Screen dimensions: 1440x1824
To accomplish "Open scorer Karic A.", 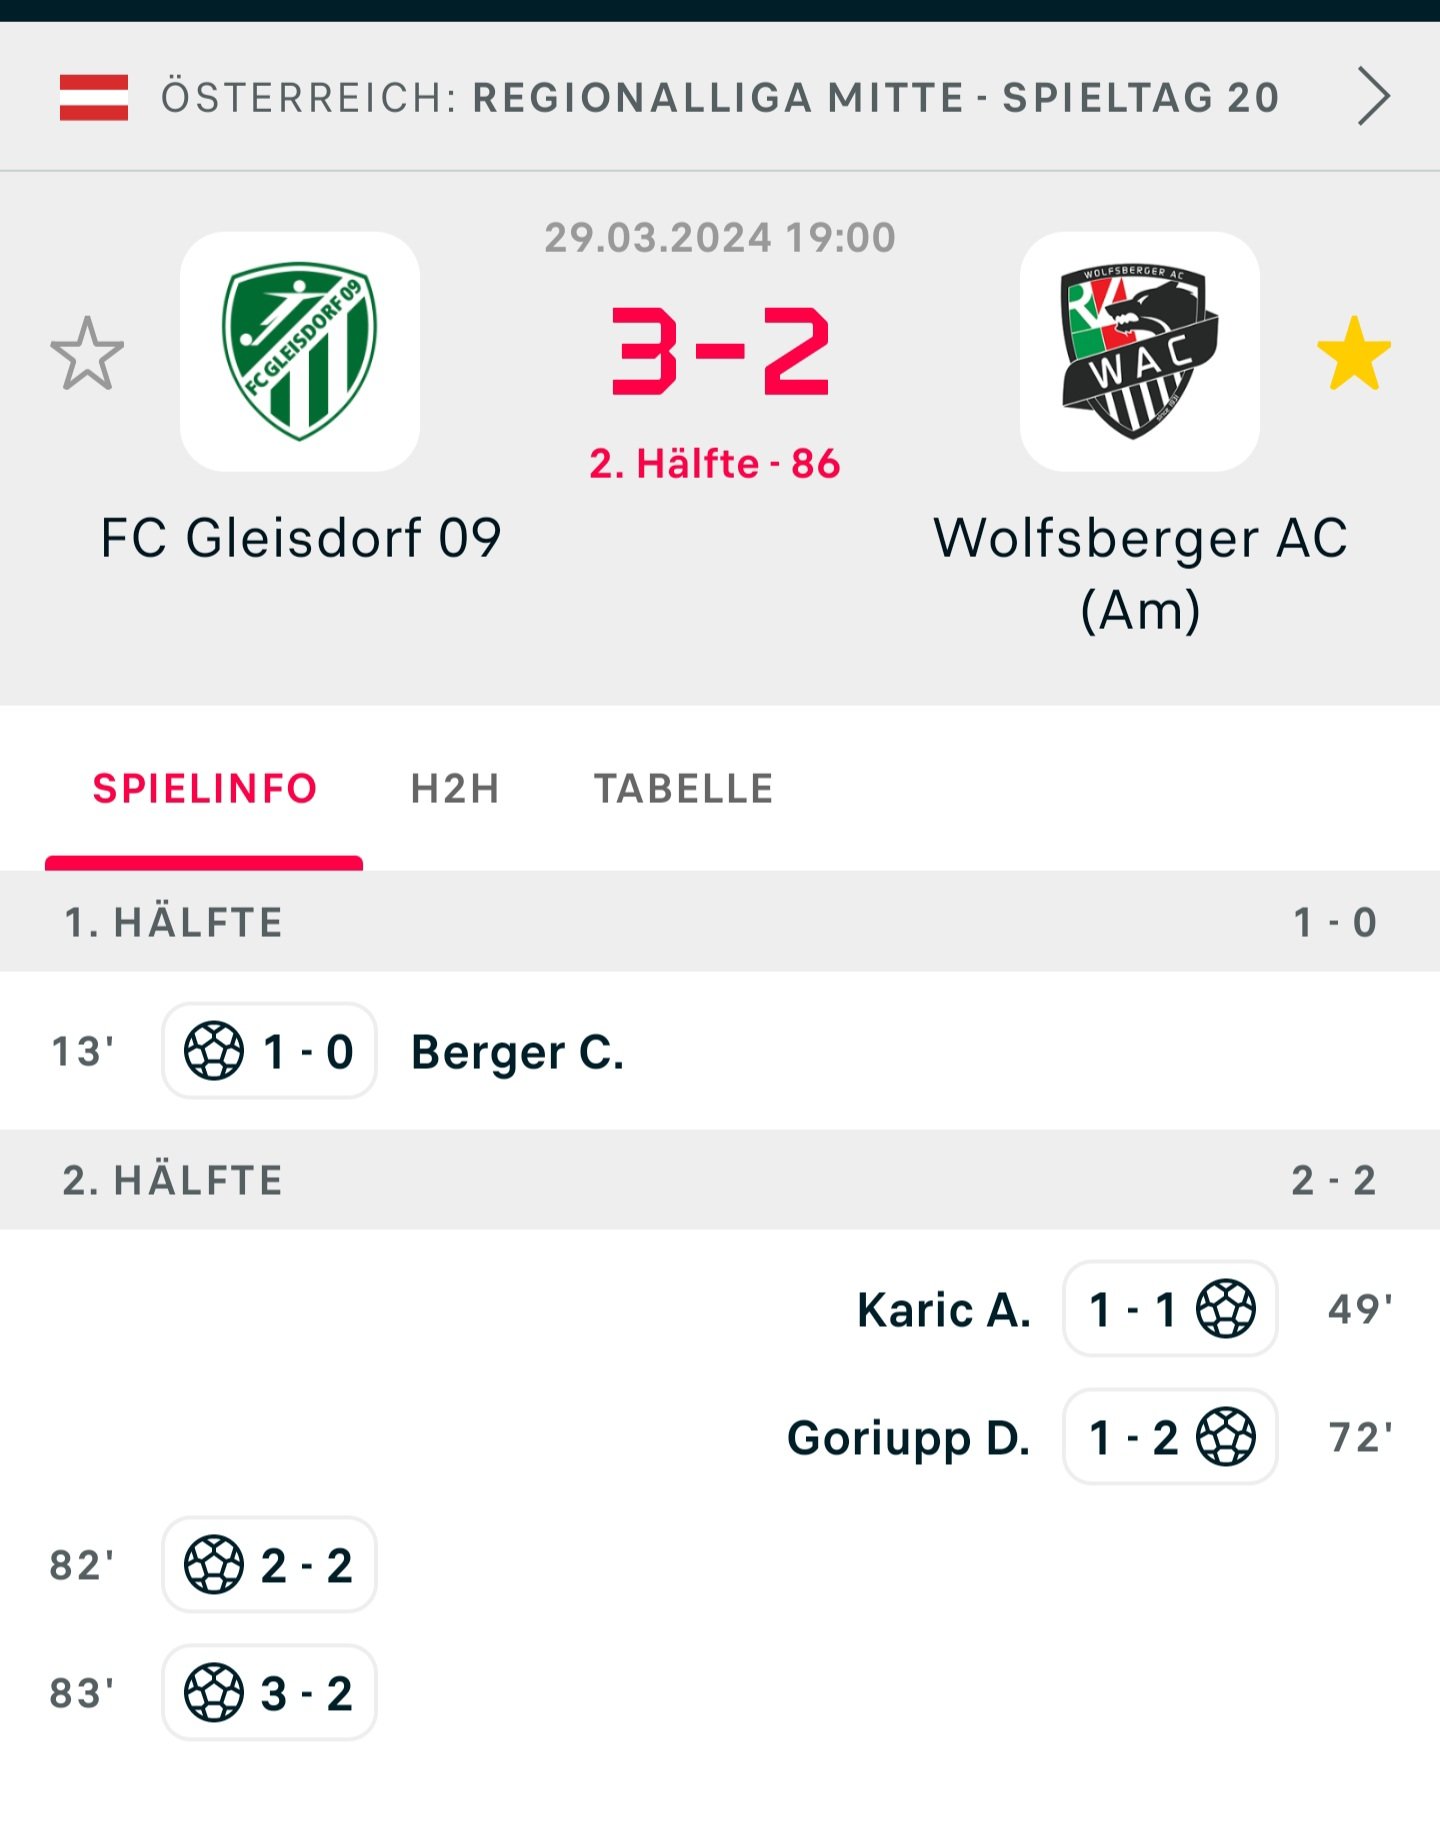I will click(x=944, y=1310).
